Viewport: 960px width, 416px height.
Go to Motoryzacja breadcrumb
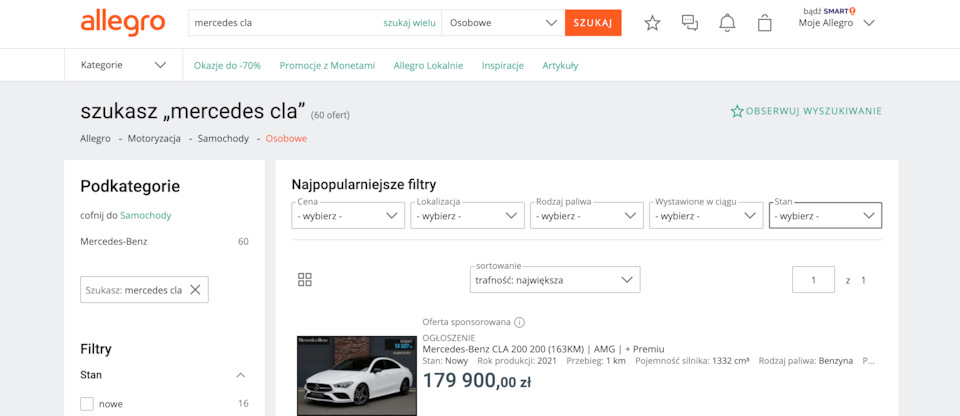pos(154,138)
